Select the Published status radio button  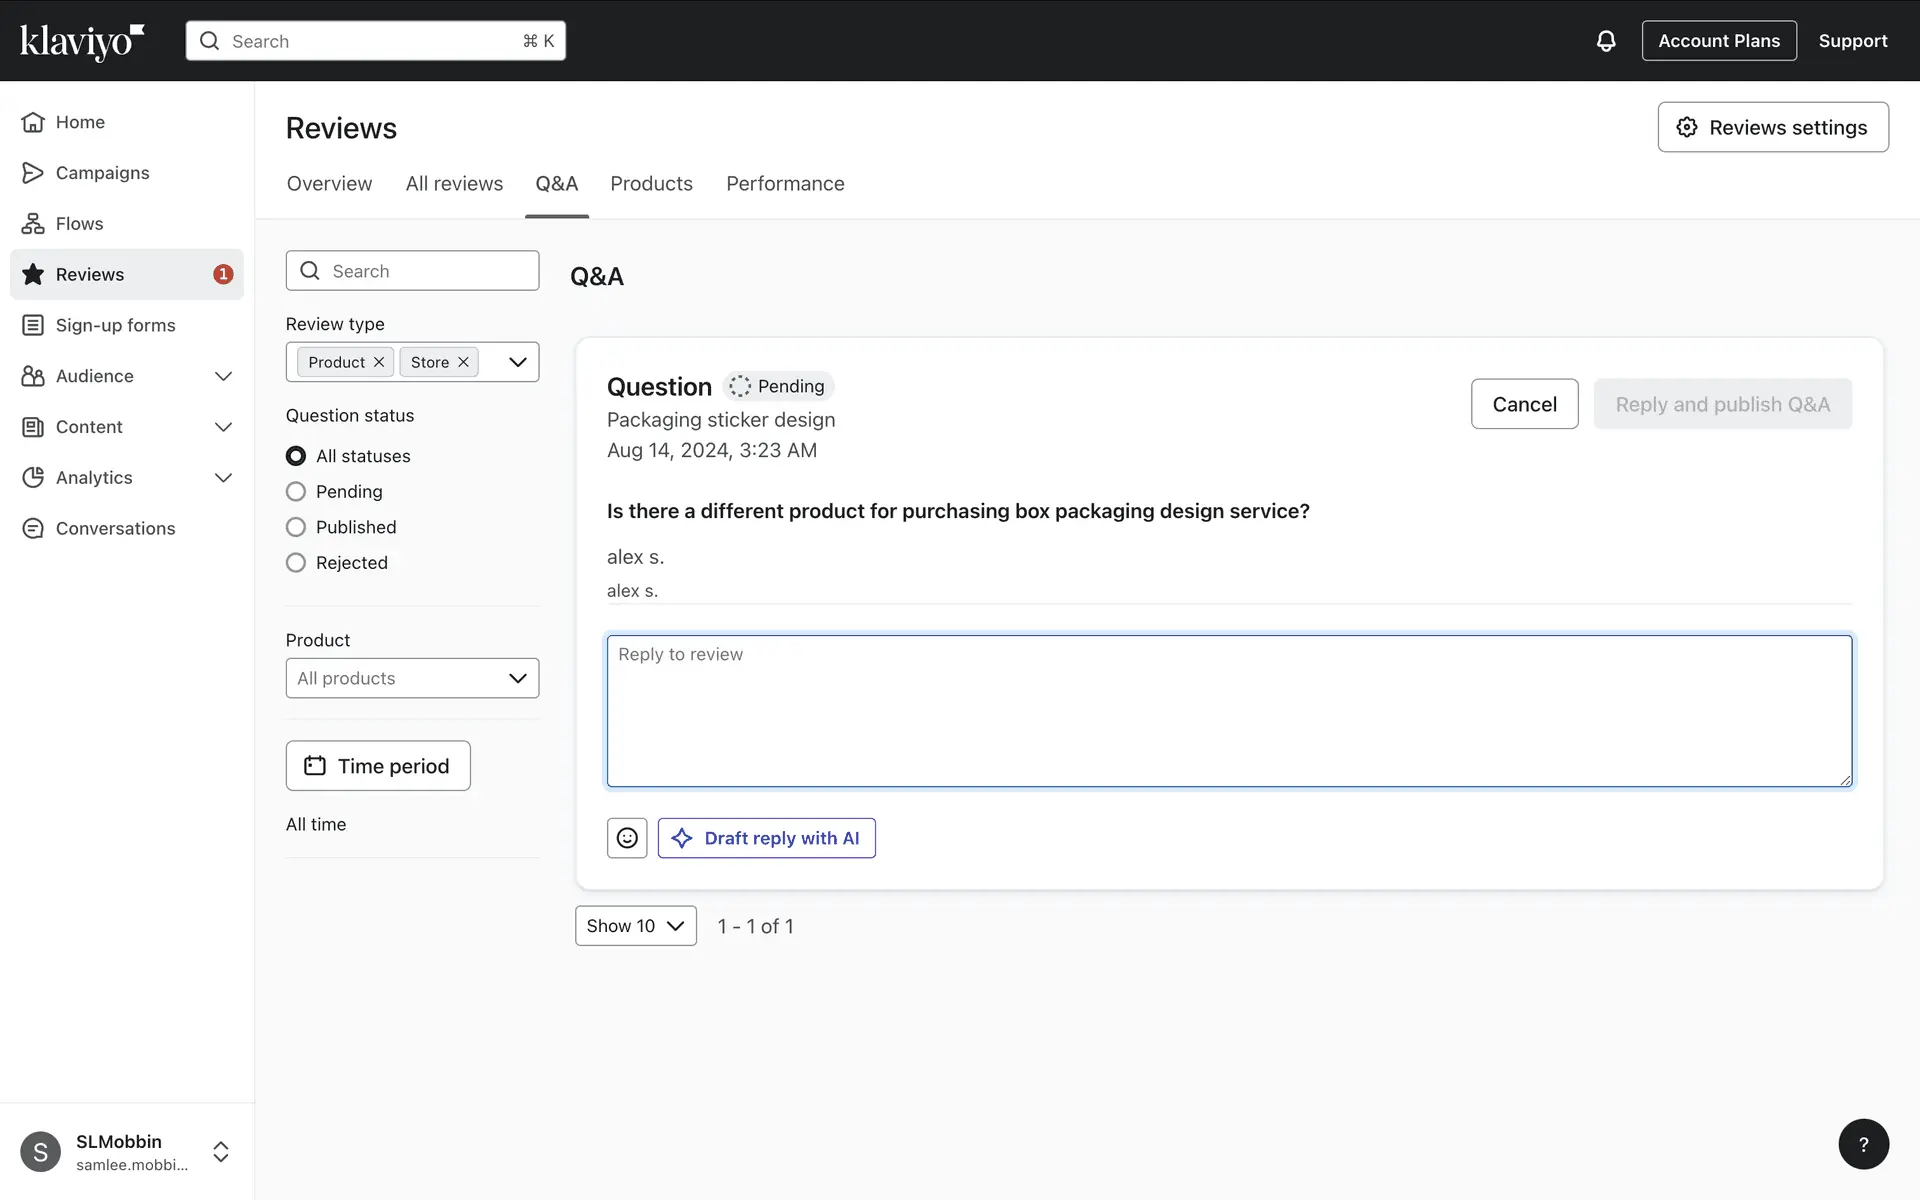coord(296,527)
